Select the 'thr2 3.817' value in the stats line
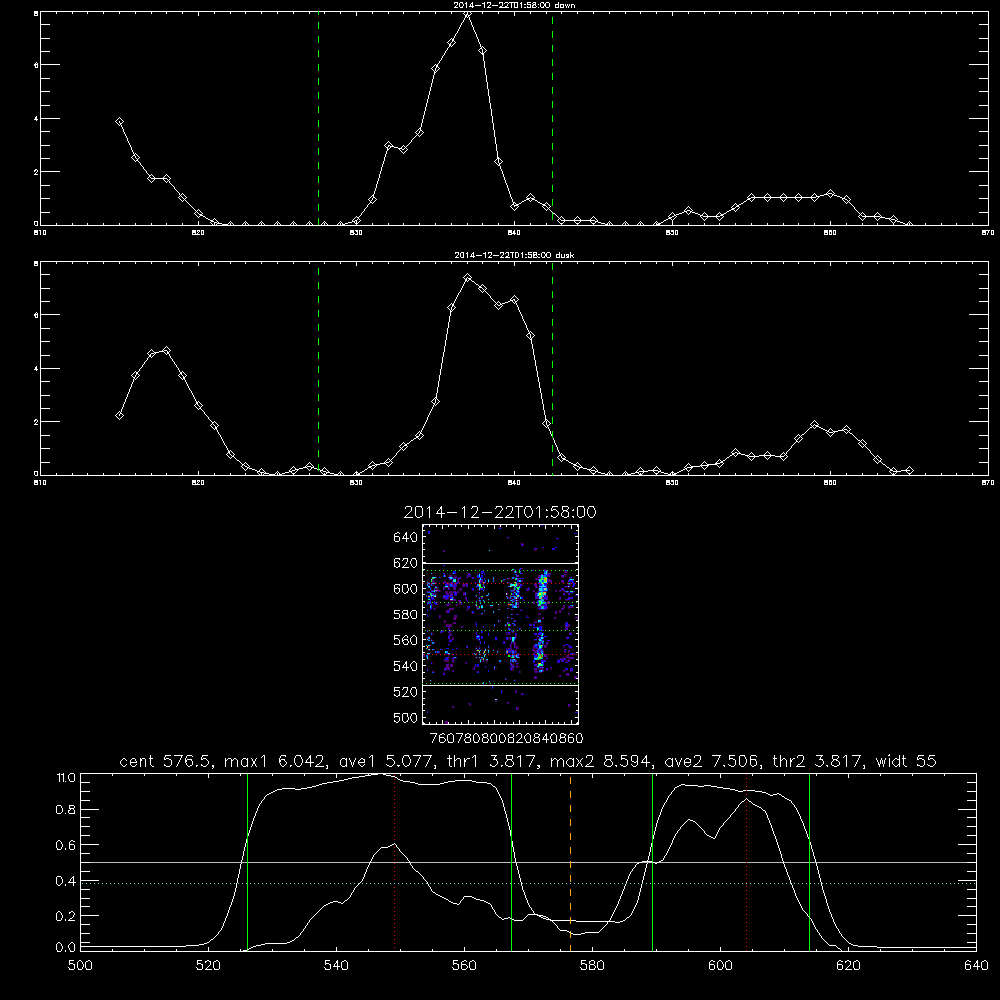This screenshot has height=1000, width=1000. coord(817,761)
